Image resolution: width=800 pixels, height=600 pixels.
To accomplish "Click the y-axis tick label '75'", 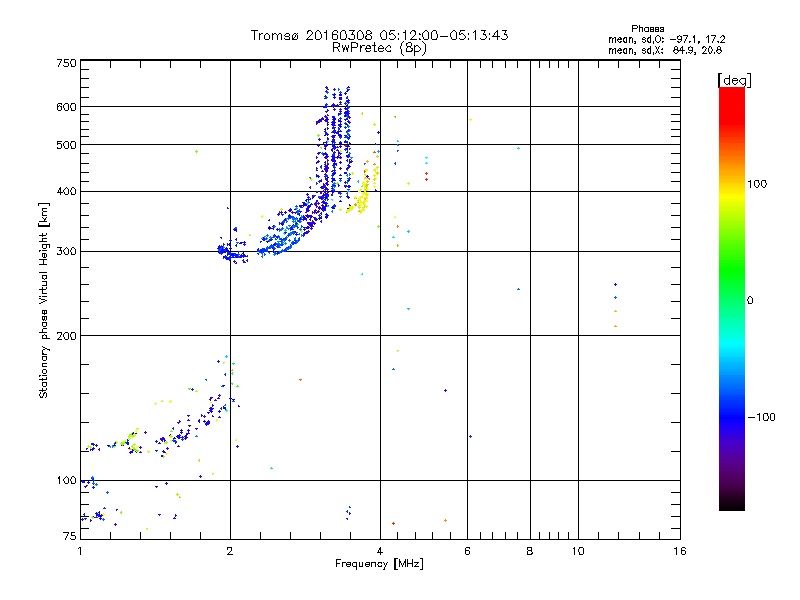I will [x=70, y=536].
